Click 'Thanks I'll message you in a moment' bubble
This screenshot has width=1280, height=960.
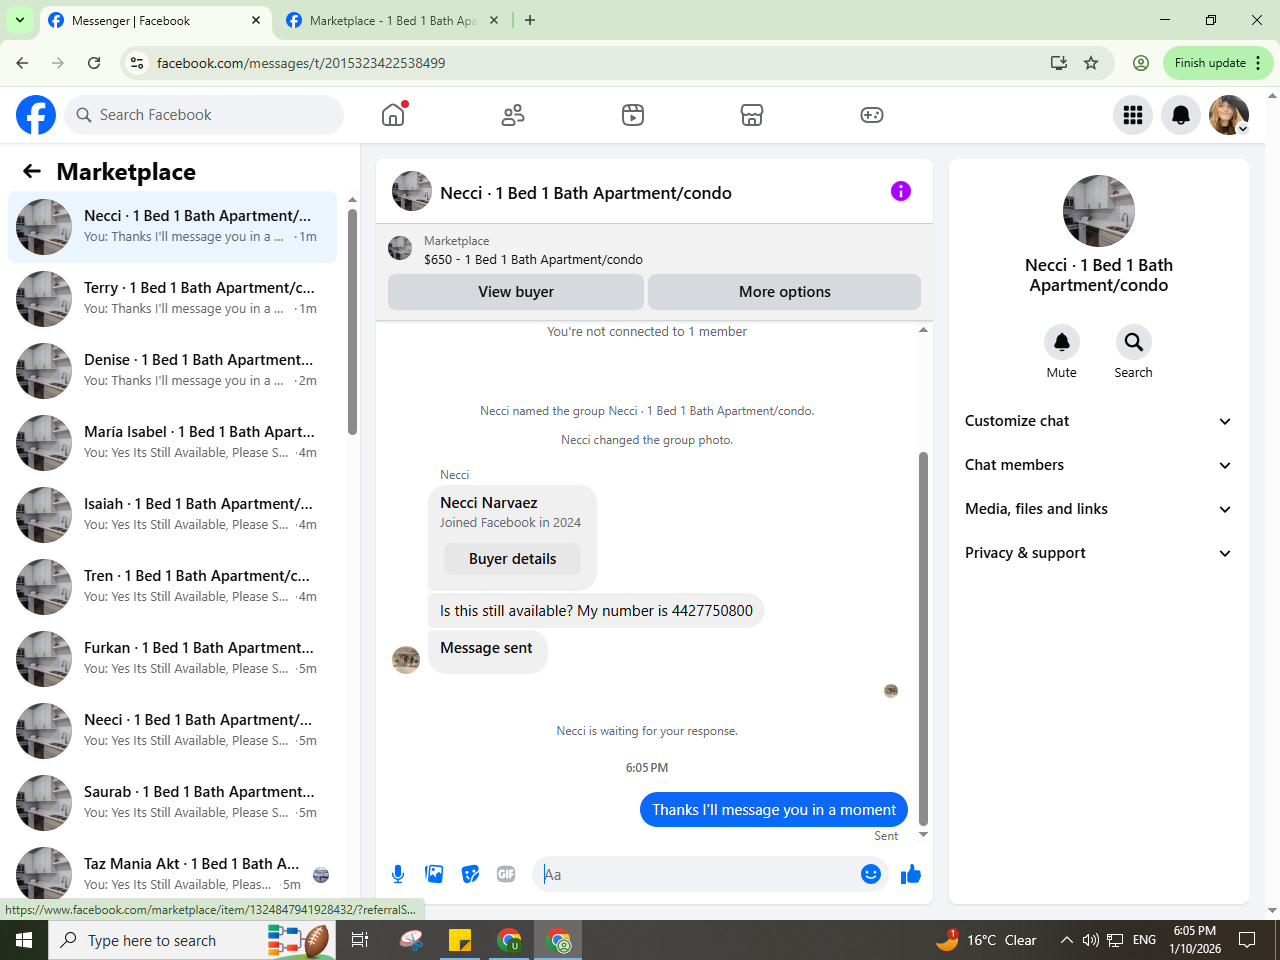click(x=774, y=810)
